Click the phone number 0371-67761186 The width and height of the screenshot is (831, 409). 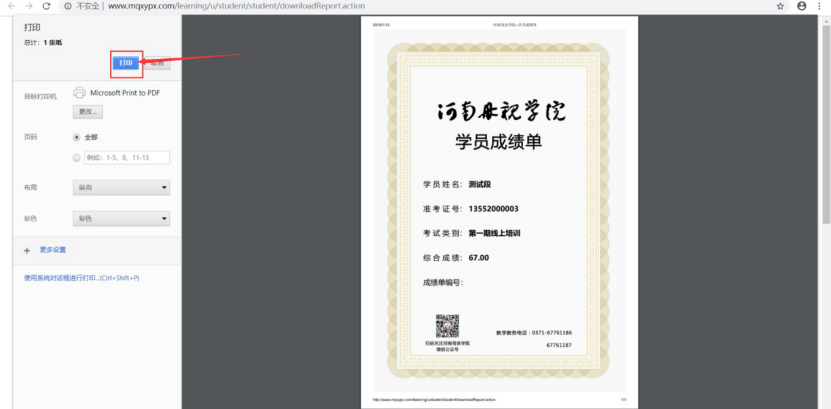click(551, 333)
